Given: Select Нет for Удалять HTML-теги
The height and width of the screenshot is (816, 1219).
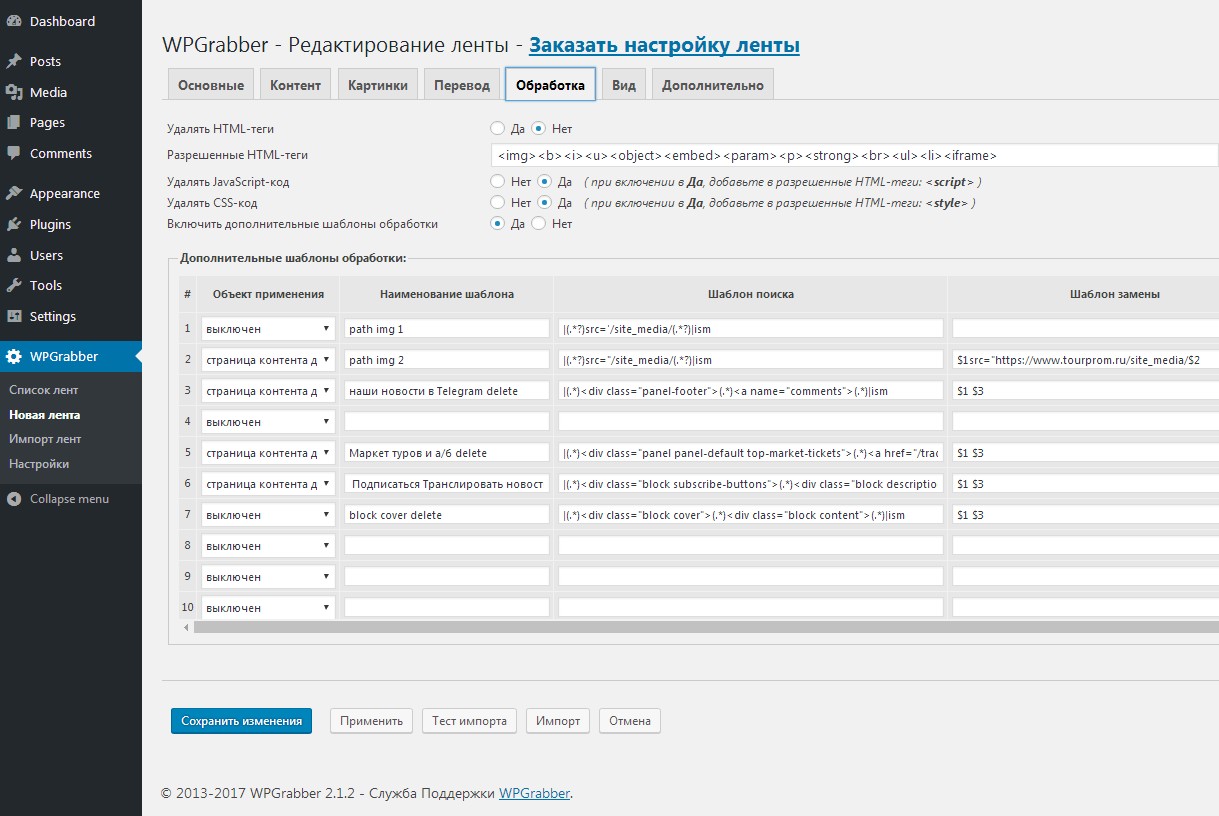Looking at the screenshot, I should click(538, 128).
